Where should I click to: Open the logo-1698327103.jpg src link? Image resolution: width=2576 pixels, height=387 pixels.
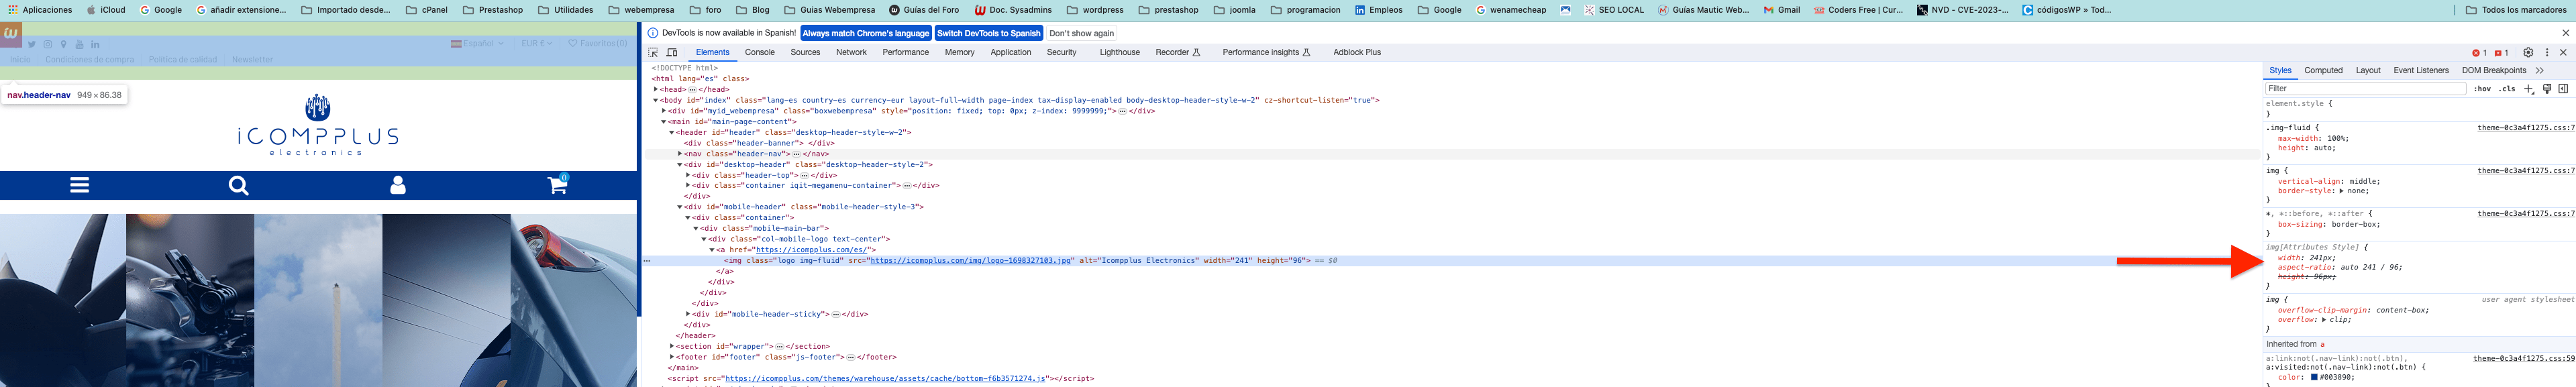click(970, 261)
